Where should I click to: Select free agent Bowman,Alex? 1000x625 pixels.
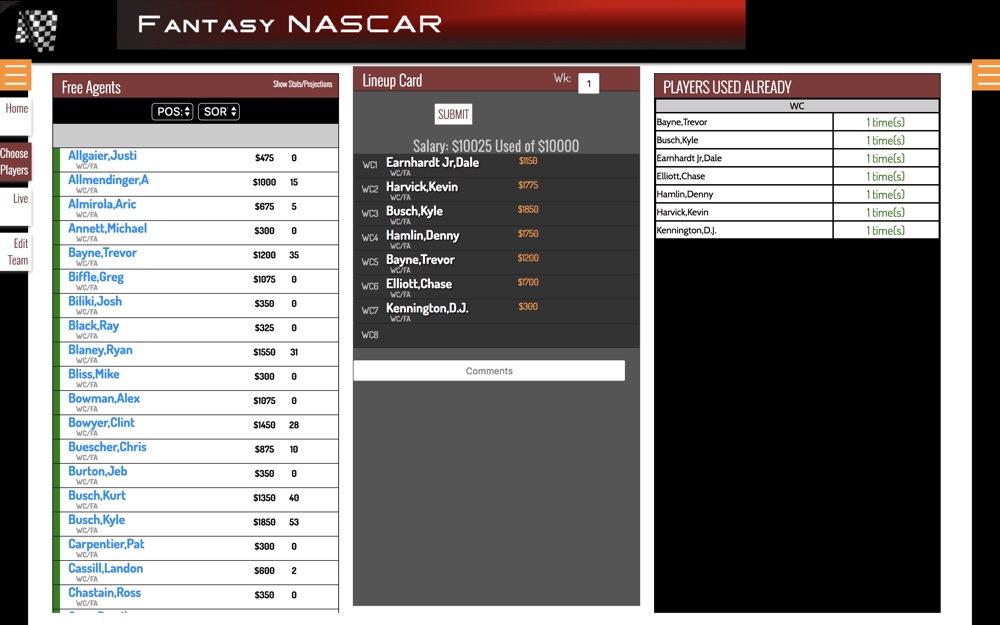[104, 398]
